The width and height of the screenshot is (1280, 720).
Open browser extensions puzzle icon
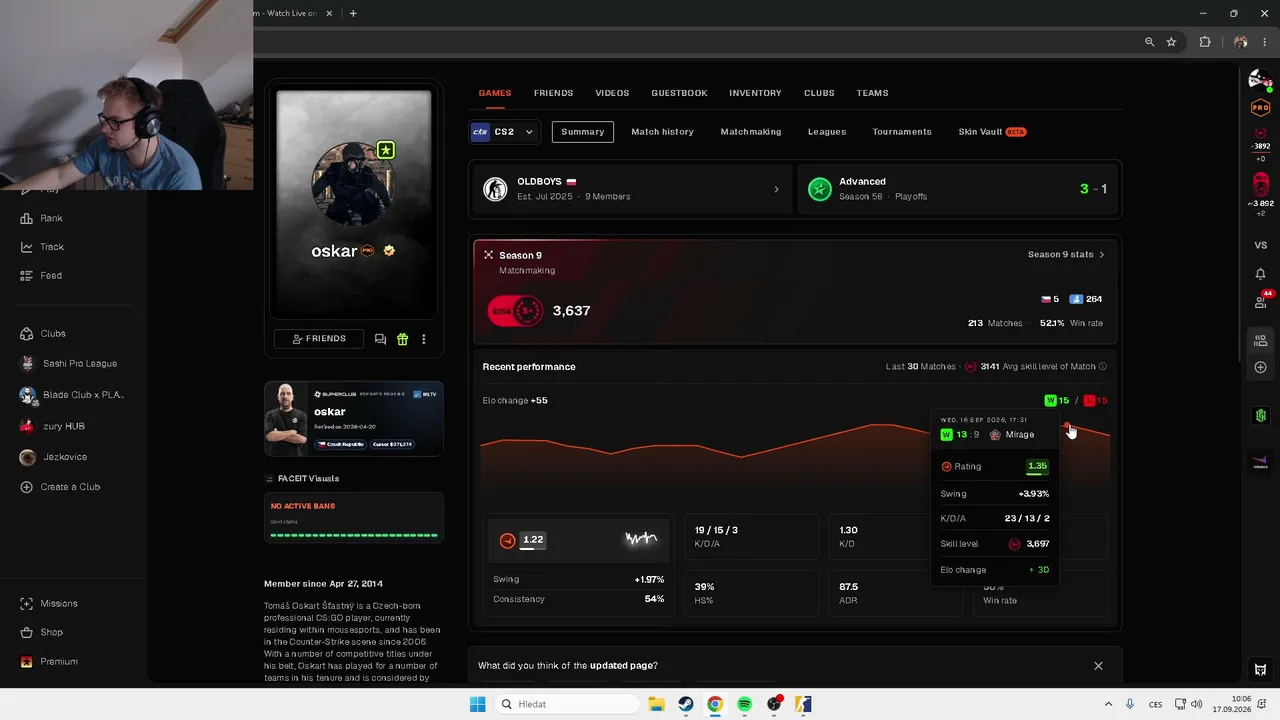[1204, 42]
